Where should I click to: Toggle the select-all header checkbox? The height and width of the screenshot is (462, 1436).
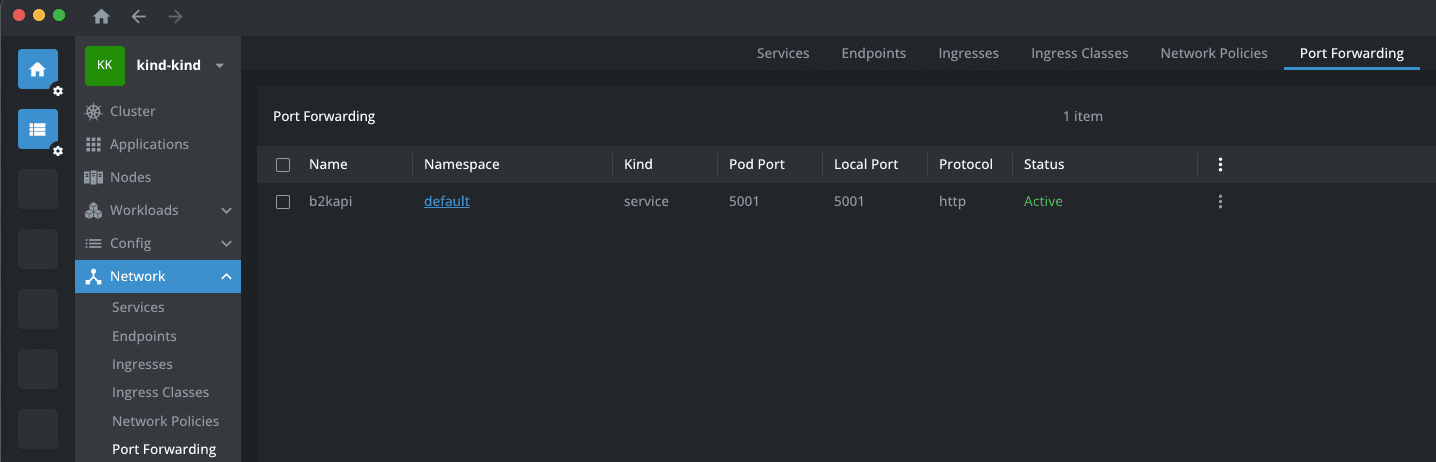click(283, 165)
